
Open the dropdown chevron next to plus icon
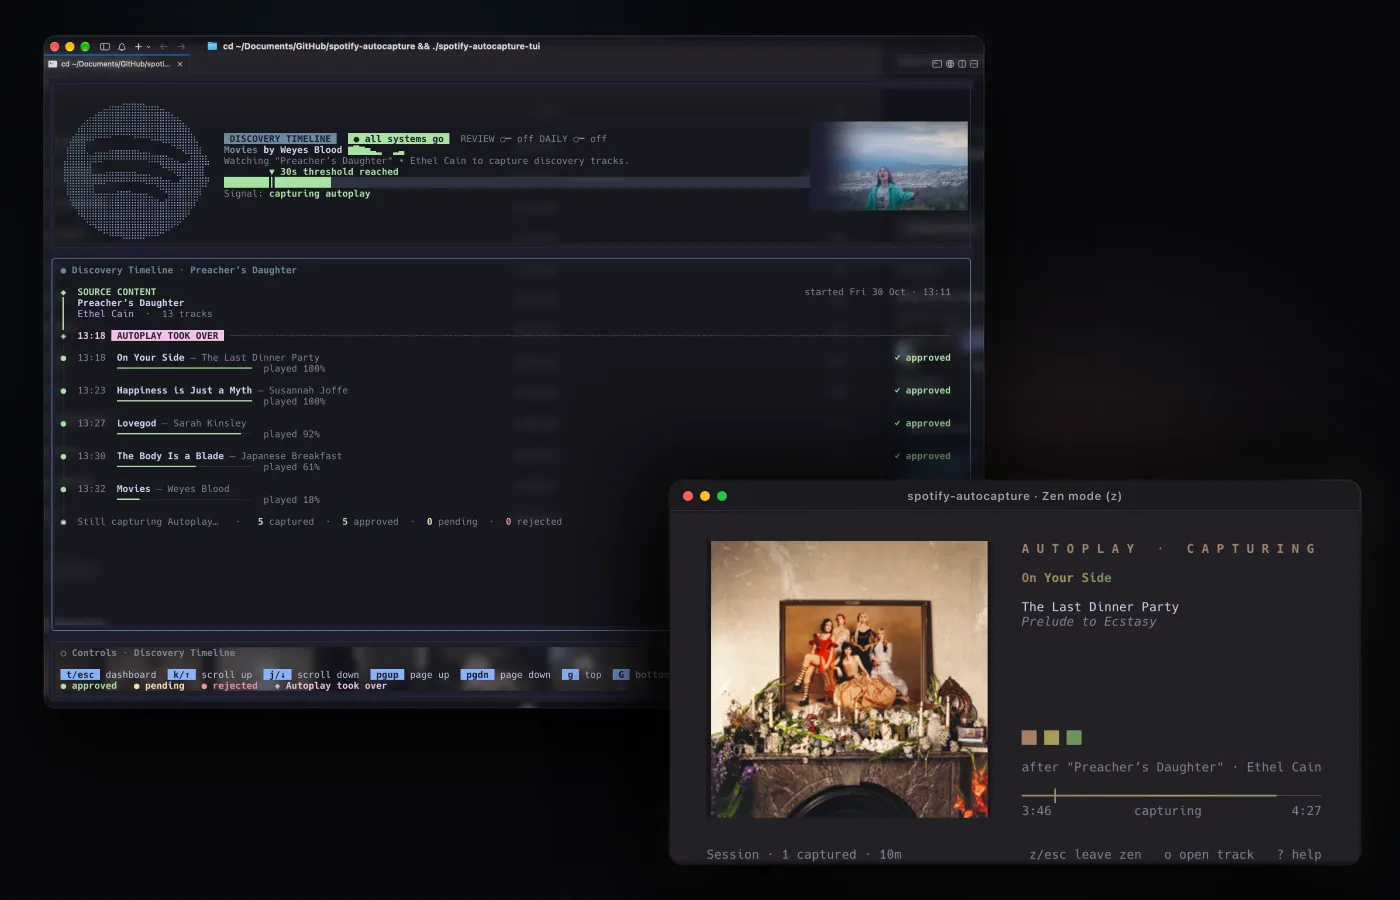[x=149, y=46]
